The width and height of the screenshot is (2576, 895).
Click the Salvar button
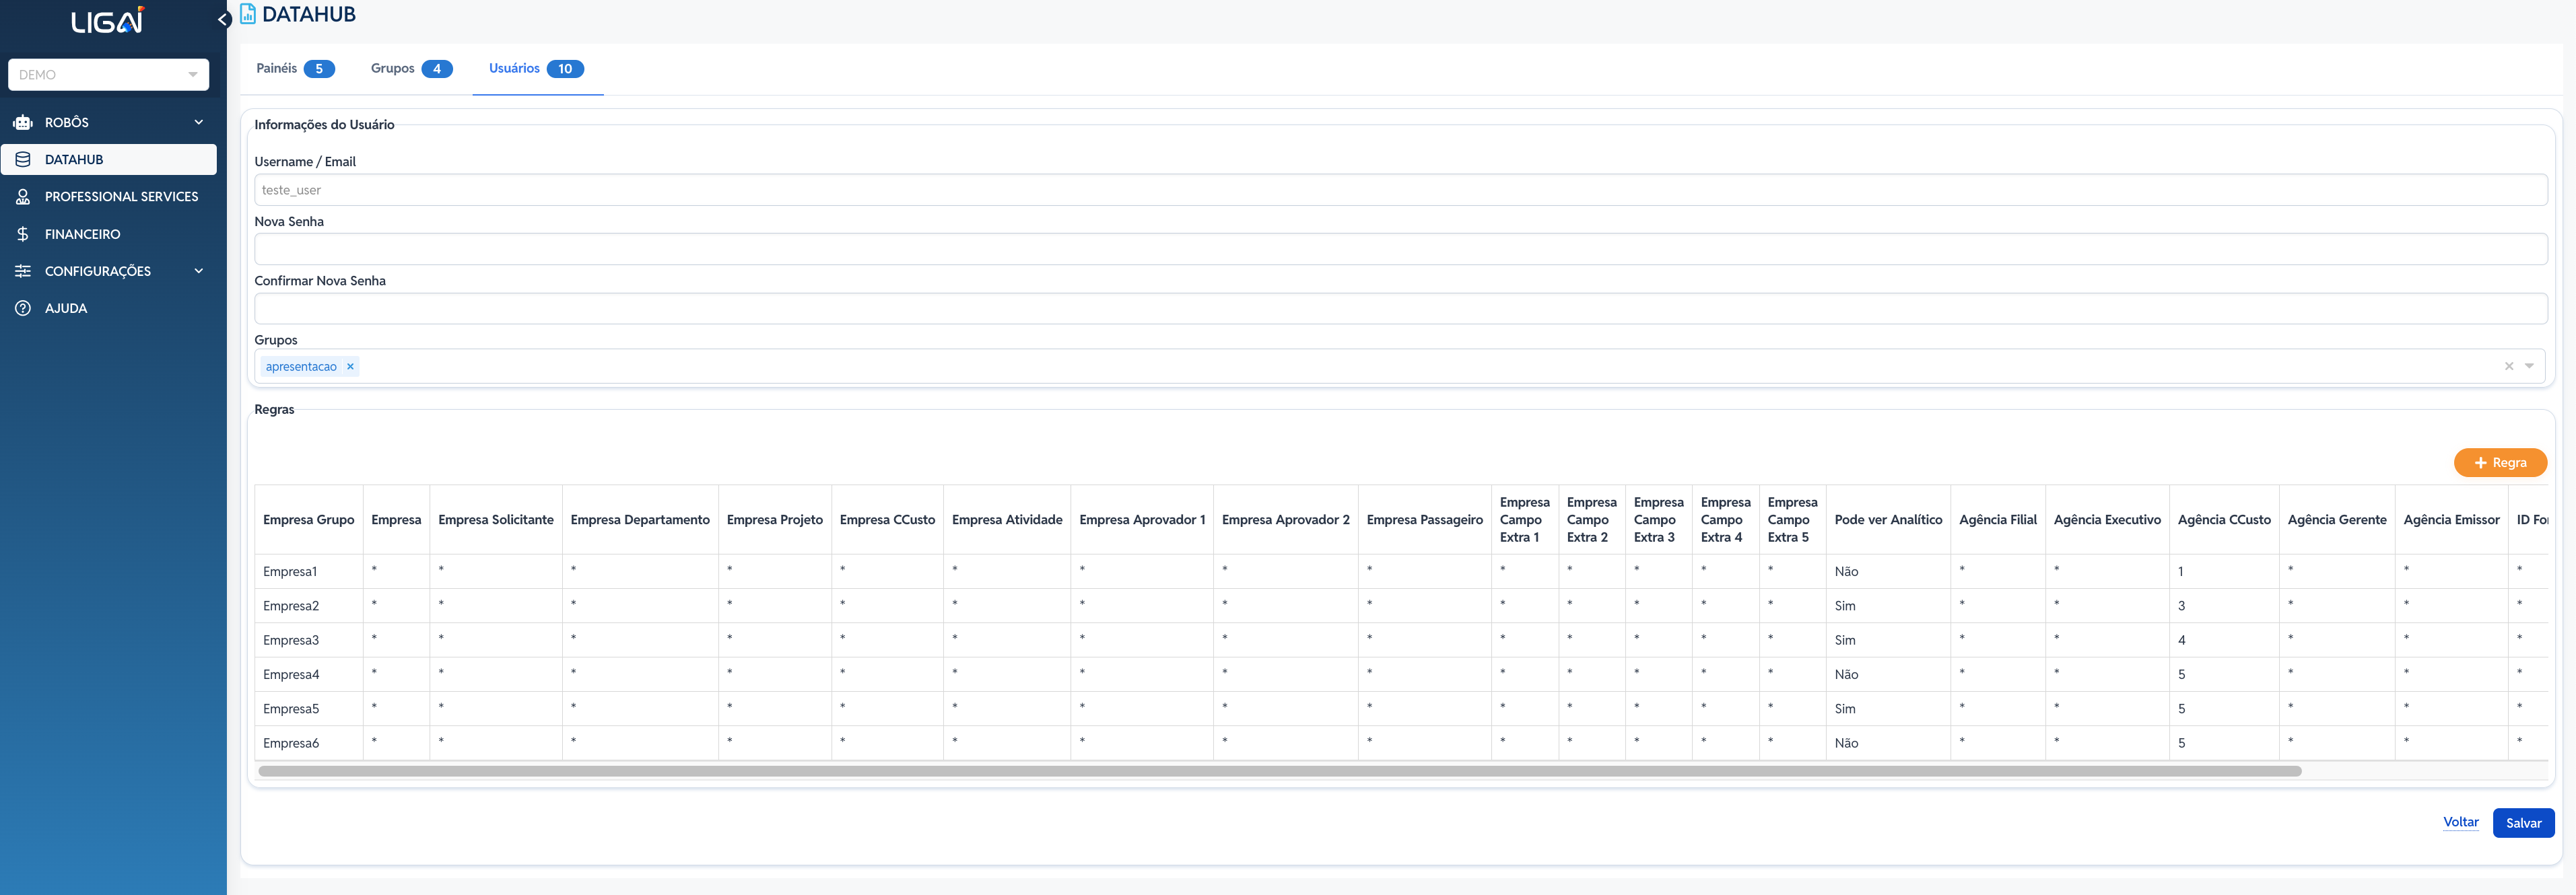click(2522, 823)
